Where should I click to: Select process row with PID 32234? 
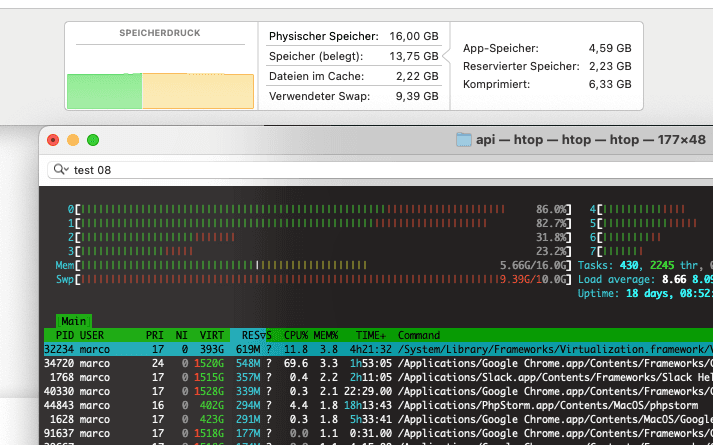(378, 349)
